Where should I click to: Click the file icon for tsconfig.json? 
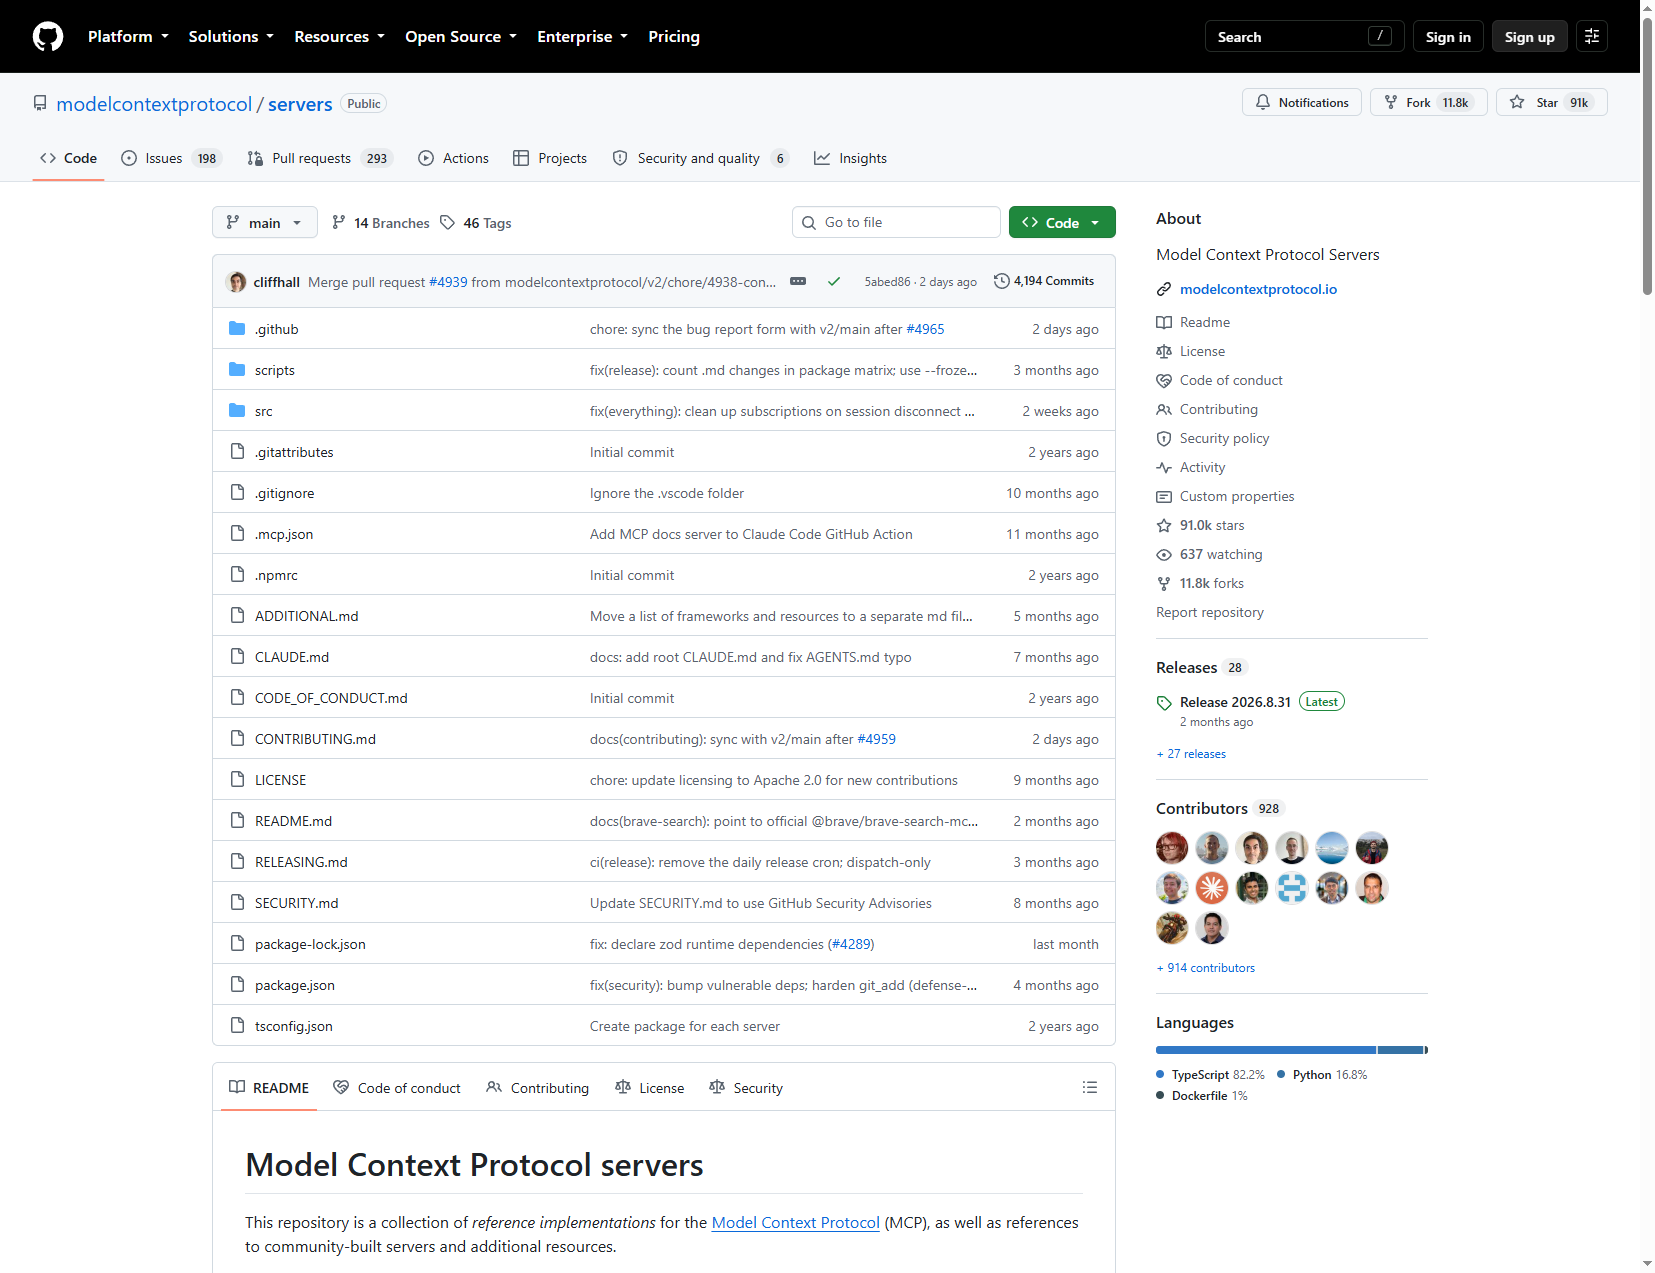pyautogui.click(x=237, y=1025)
